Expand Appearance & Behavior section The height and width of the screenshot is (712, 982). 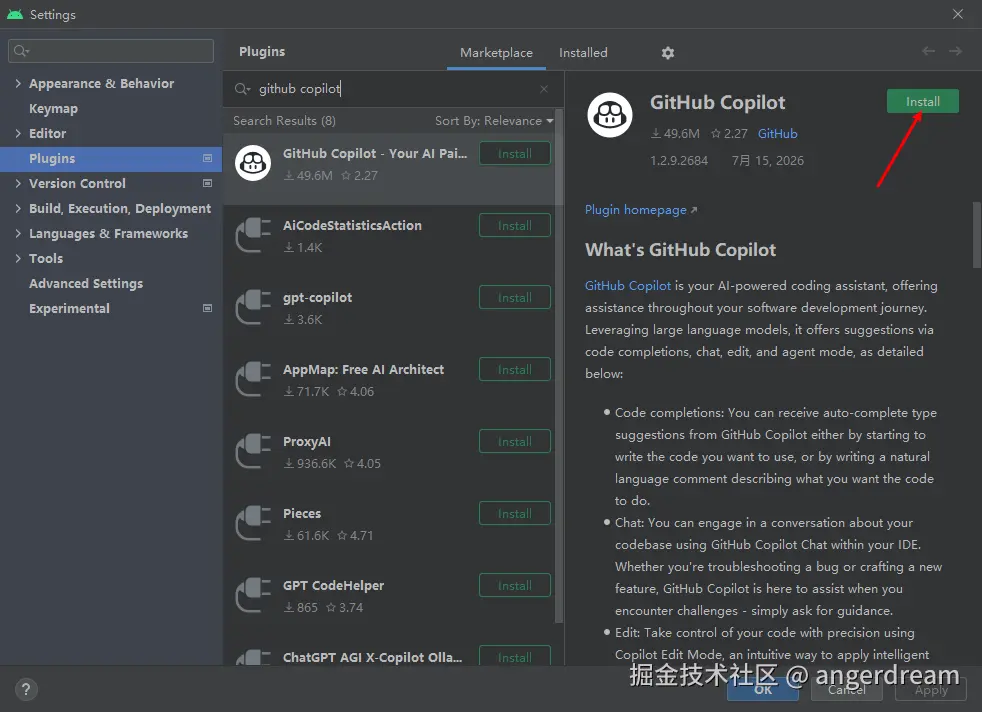18,83
